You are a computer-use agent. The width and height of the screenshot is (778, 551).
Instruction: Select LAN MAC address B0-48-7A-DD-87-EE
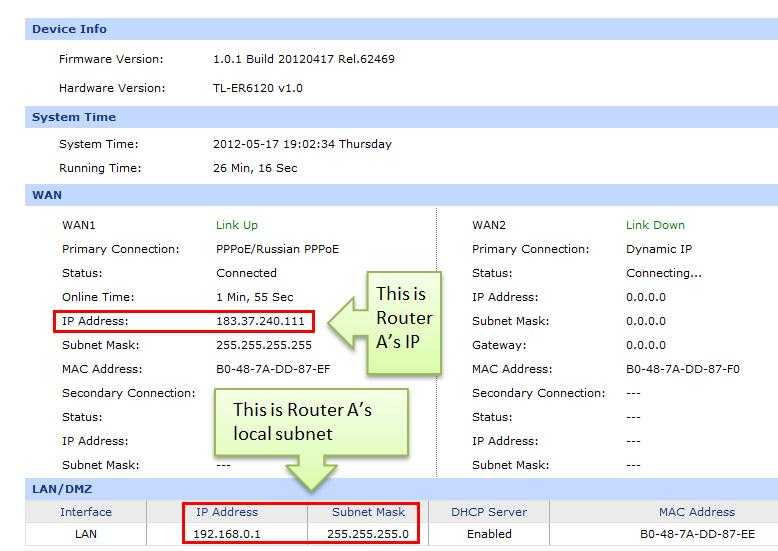pyautogui.click(x=697, y=534)
